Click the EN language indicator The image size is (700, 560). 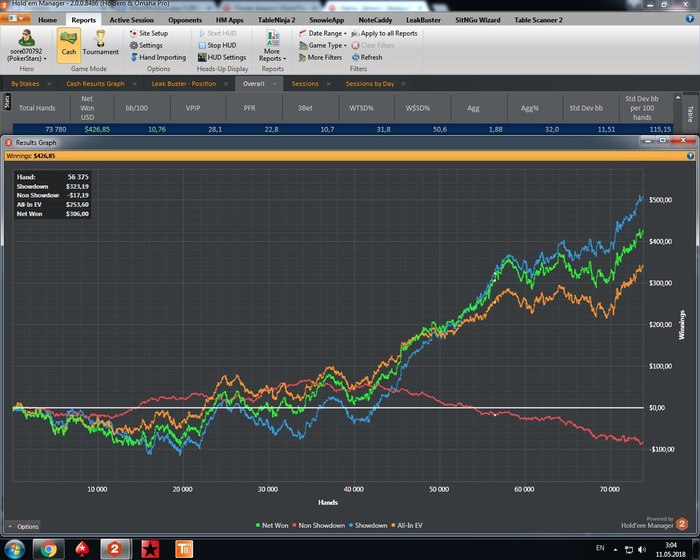coord(600,548)
